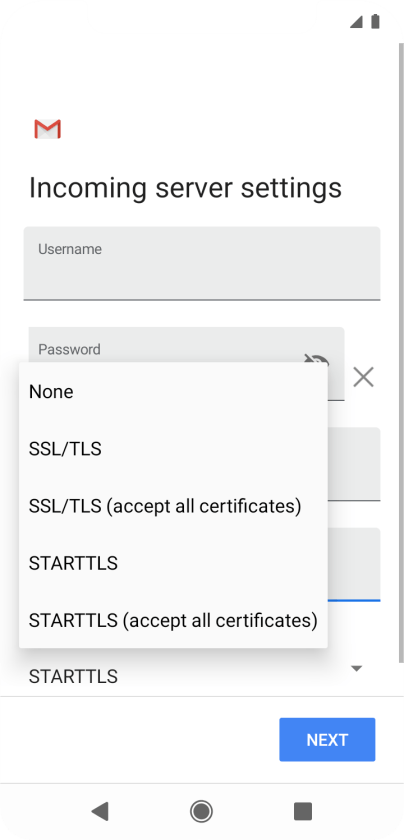Expand the security type dropdown arrow
The height and width of the screenshot is (840, 404).
point(356,668)
